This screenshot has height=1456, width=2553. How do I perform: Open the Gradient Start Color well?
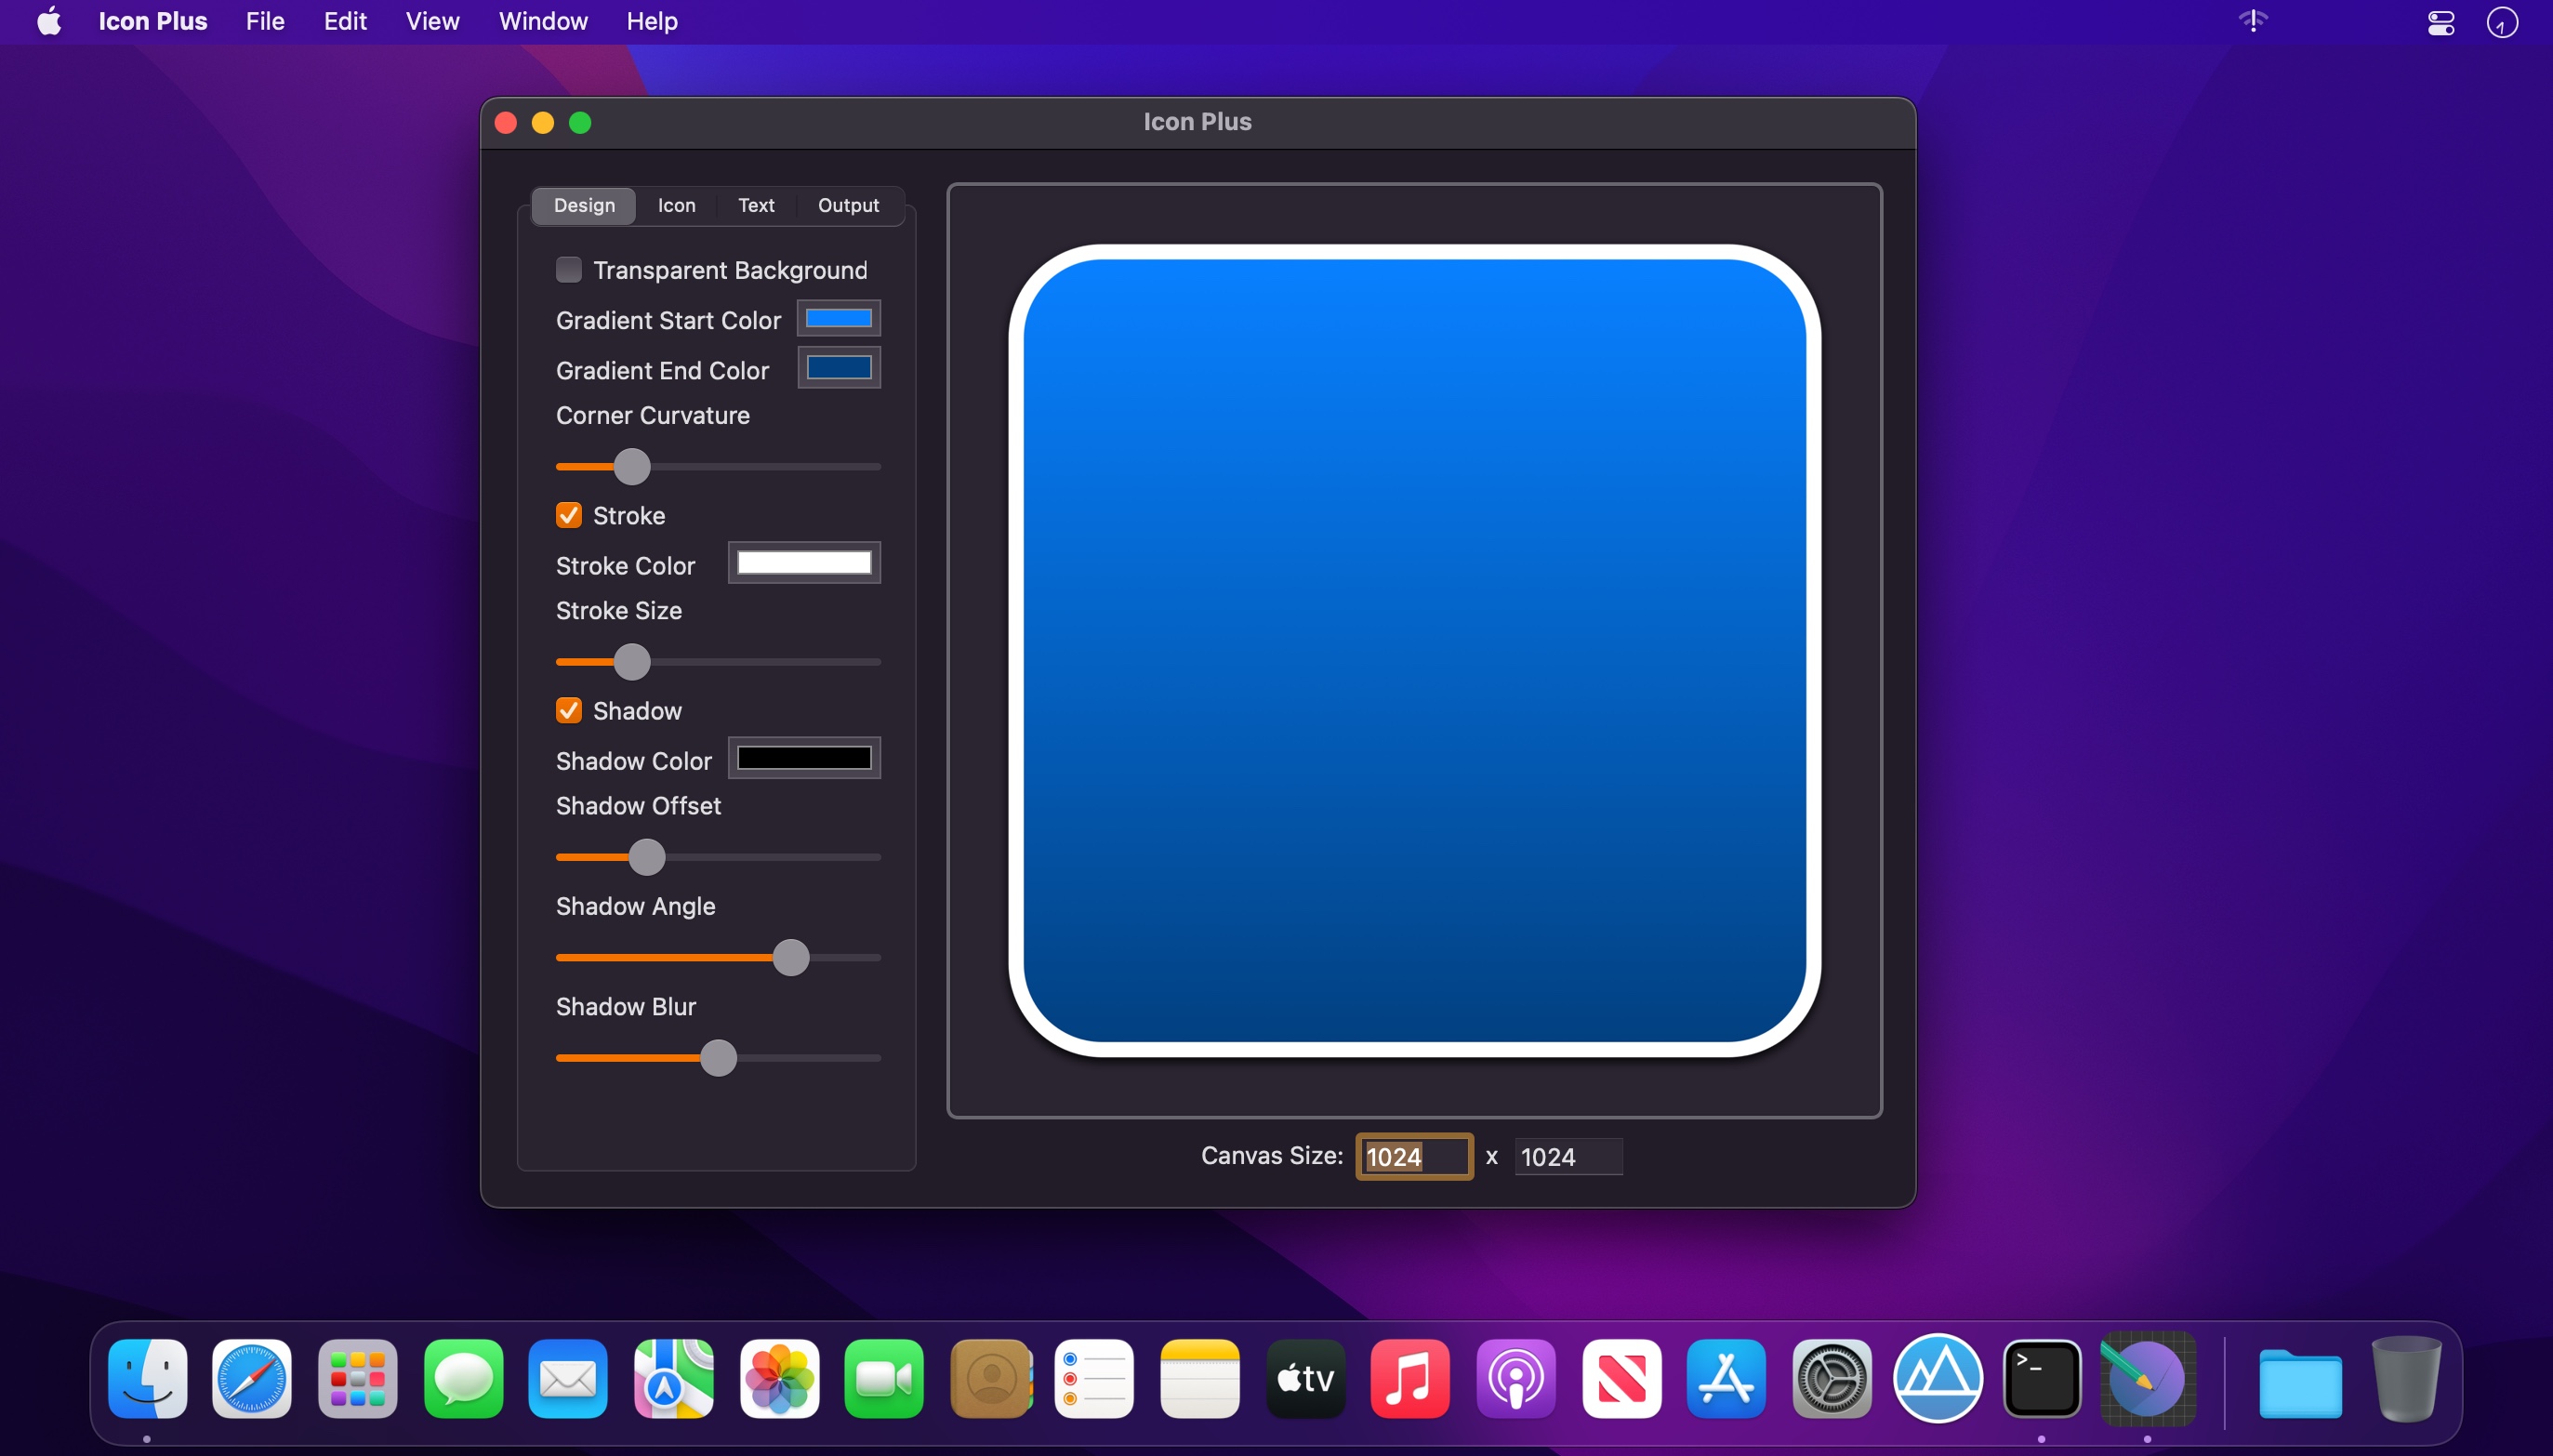[x=838, y=318]
